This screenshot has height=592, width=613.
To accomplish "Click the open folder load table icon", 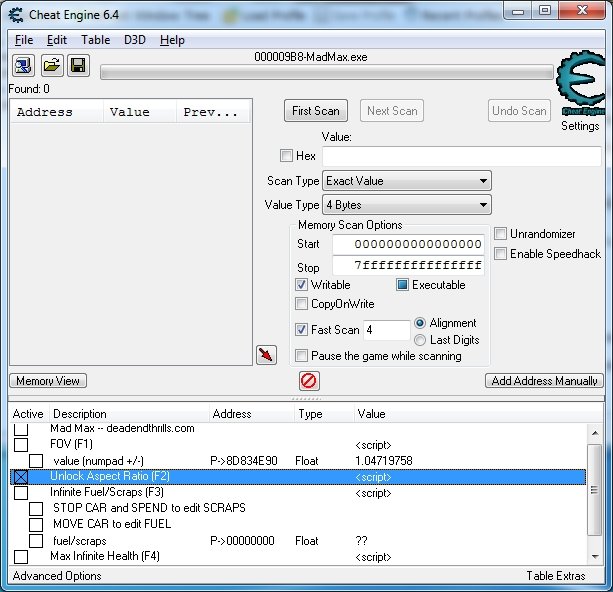I will (52, 65).
